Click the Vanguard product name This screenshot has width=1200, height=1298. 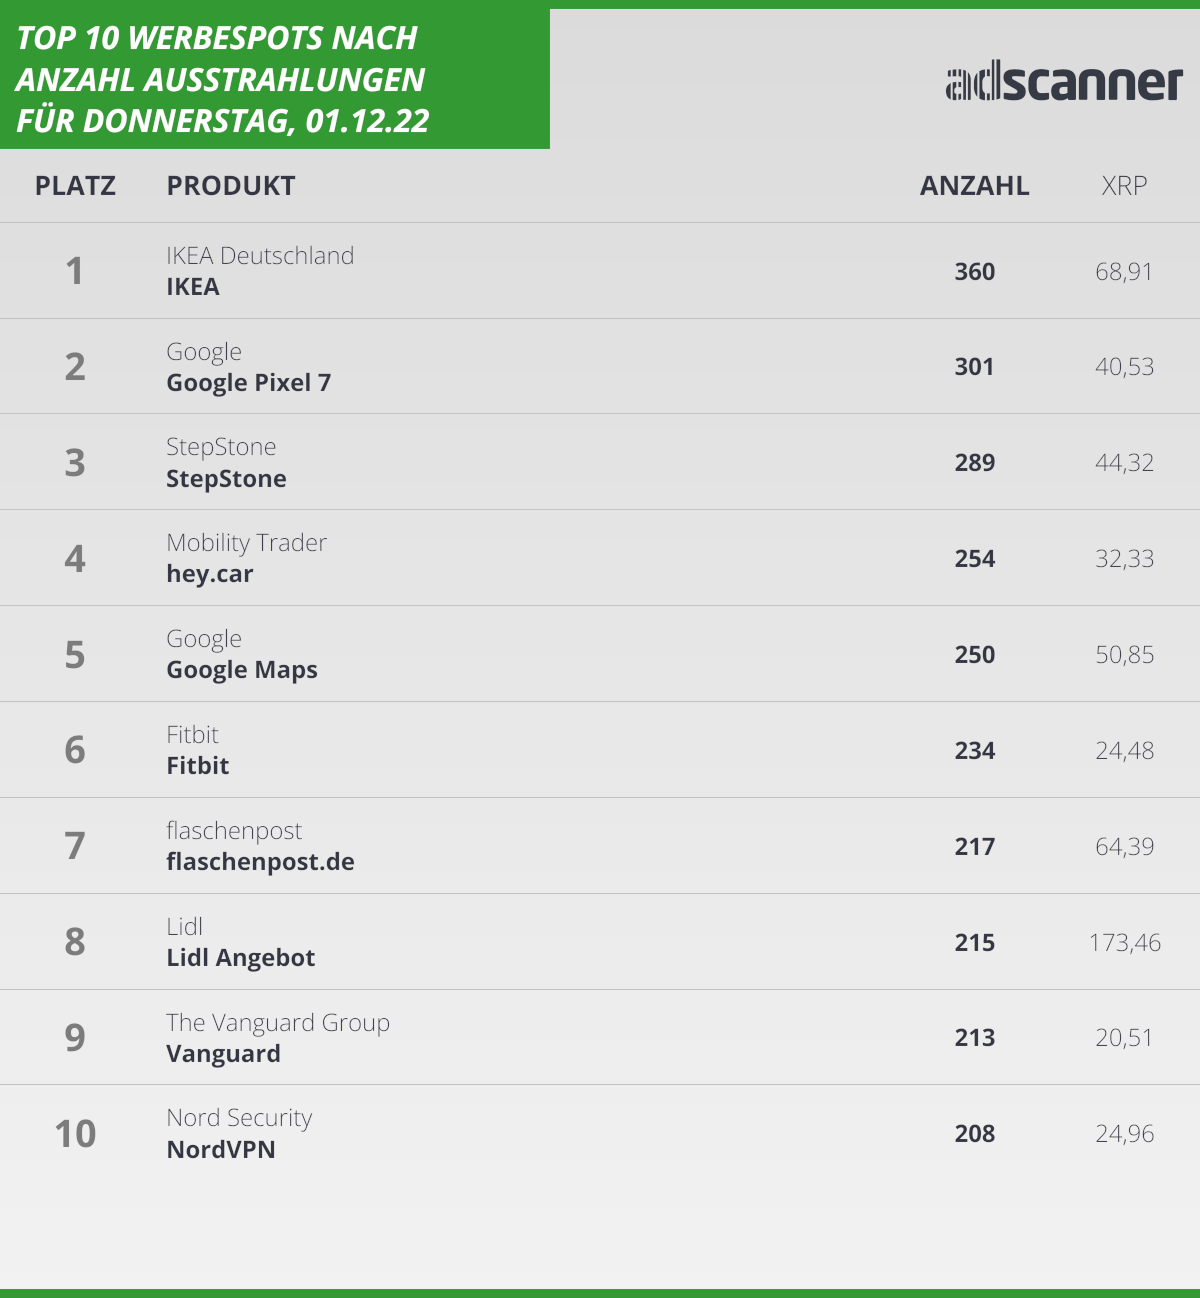223,1054
